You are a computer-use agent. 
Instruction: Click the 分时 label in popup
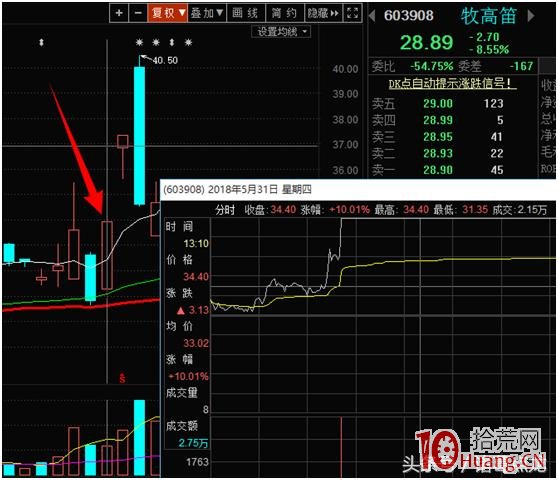pos(225,210)
